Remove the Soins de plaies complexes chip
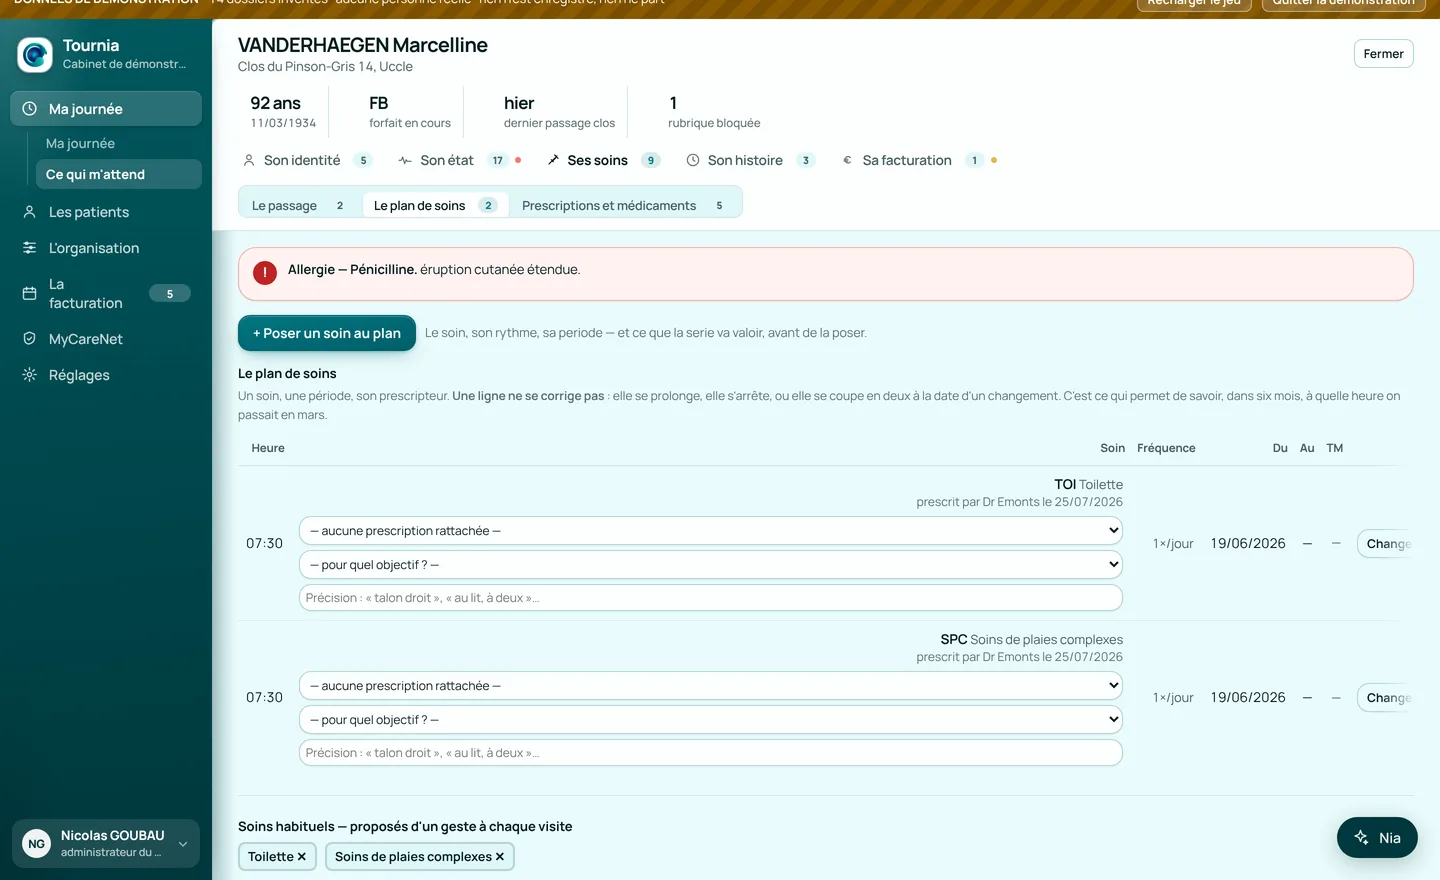Image resolution: width=1440 pixels, height=880 pixels. coord(500,857)
